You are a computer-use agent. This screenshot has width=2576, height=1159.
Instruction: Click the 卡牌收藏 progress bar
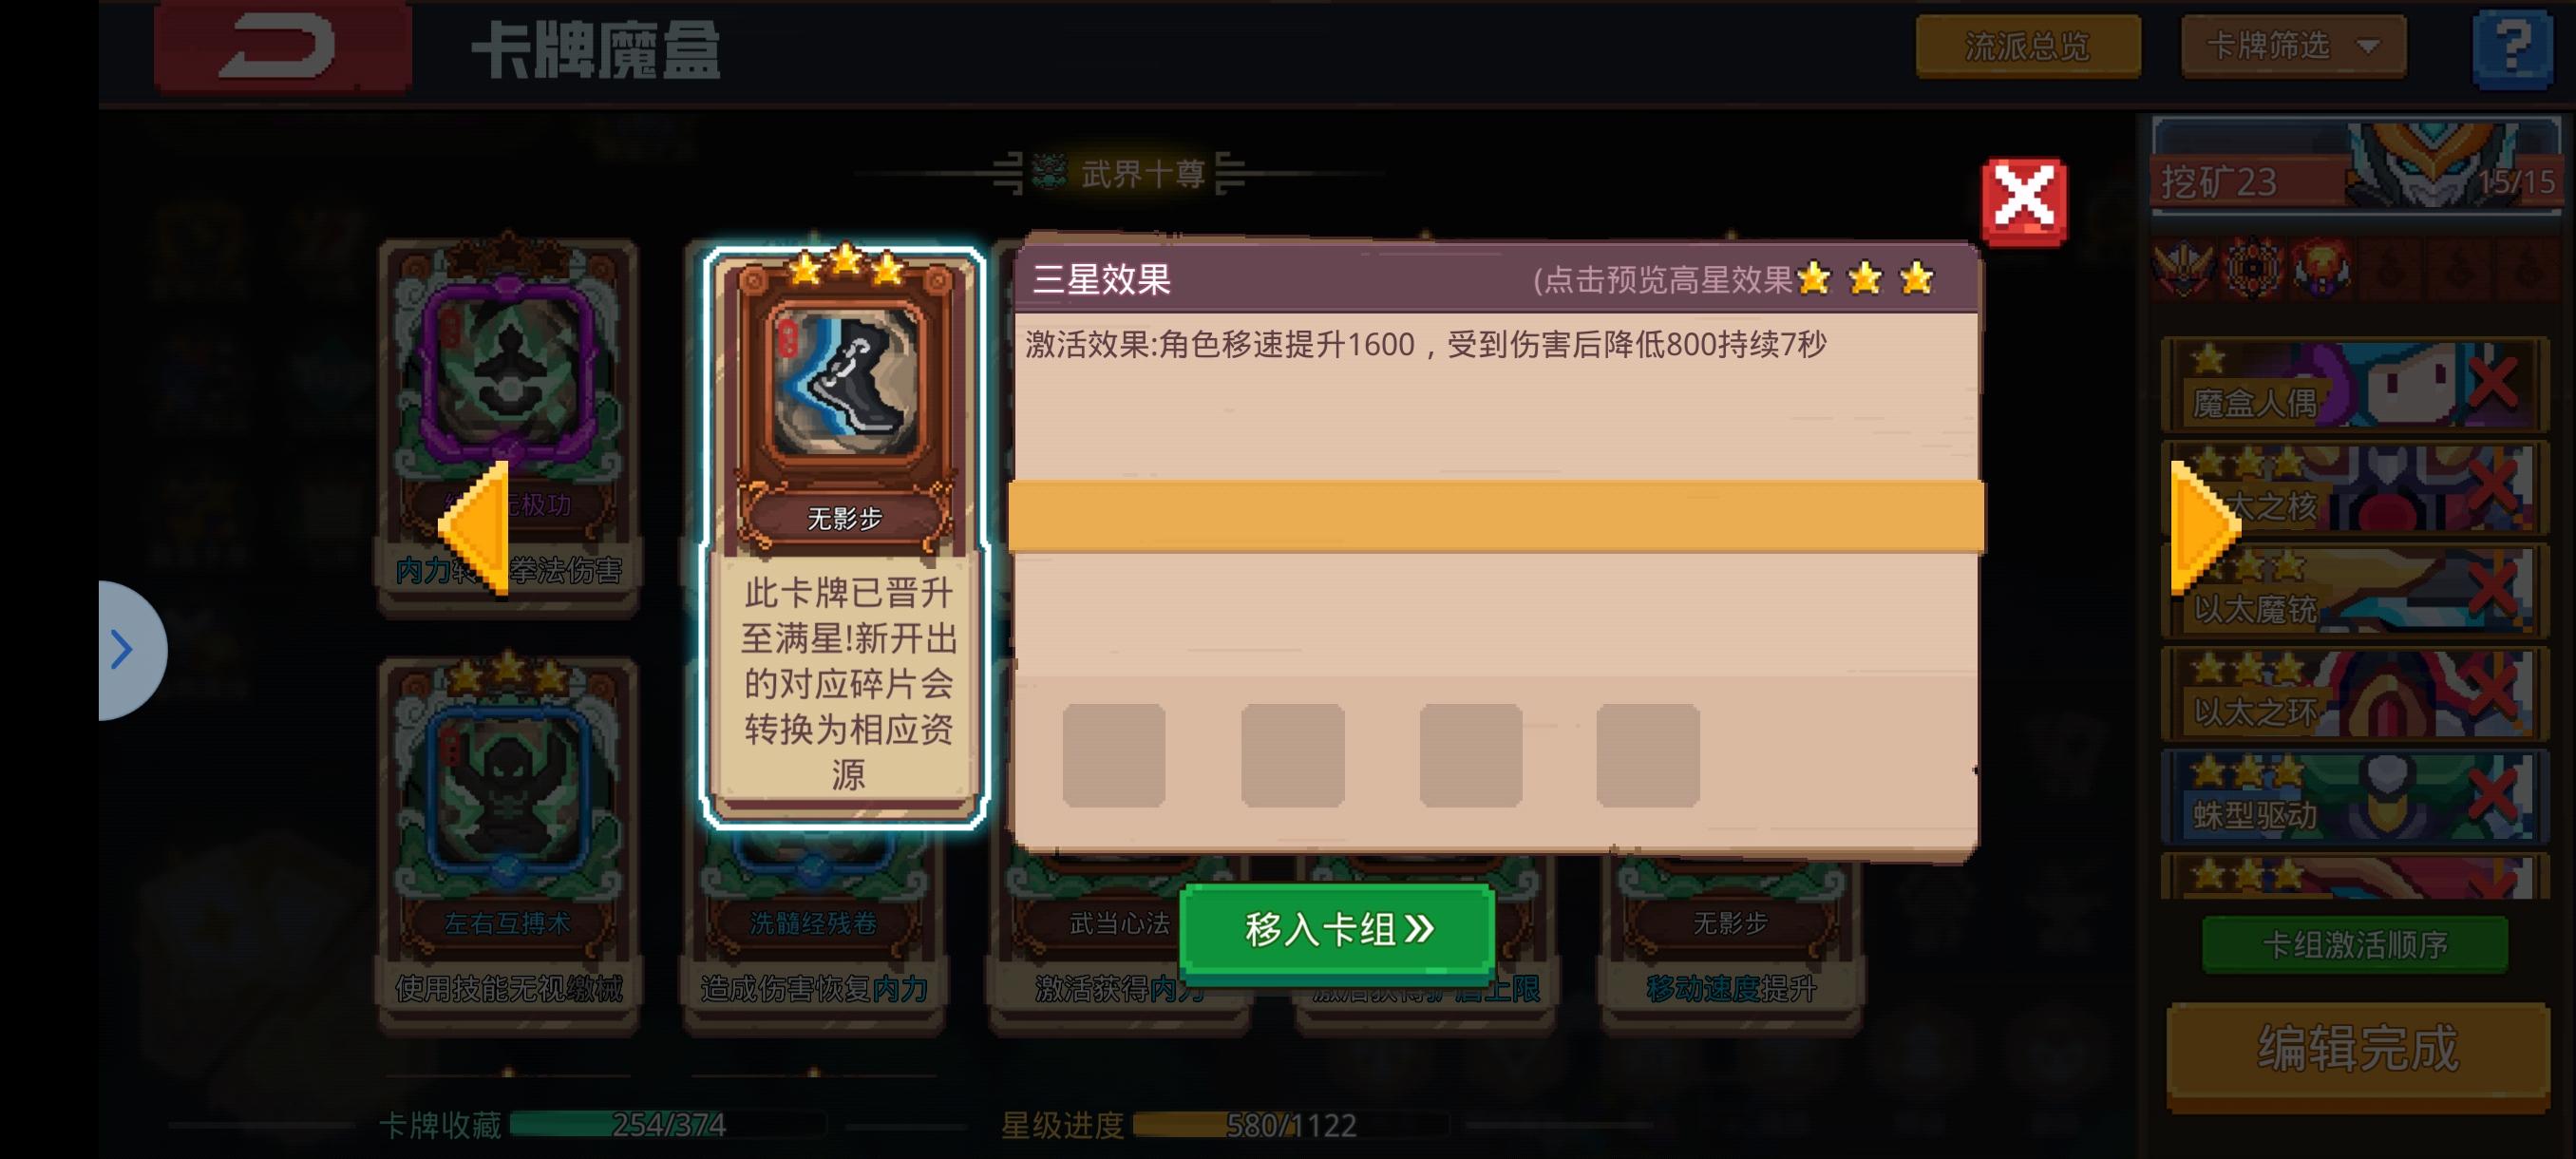[x=668, y=1125]
